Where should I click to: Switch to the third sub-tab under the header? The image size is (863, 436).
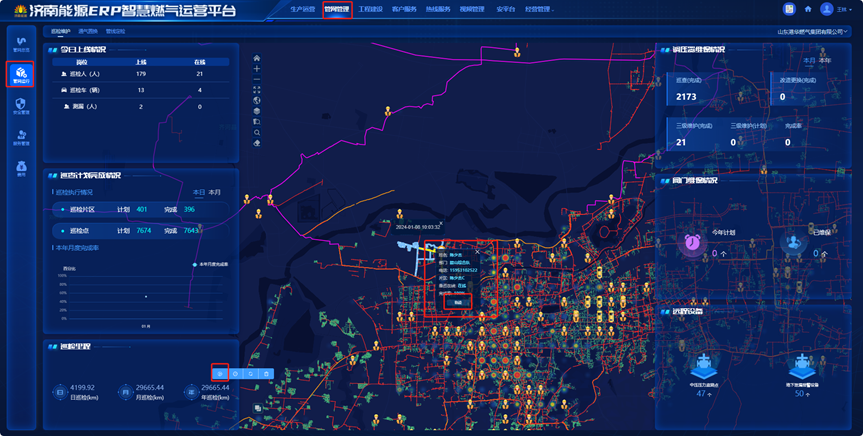coord(116,31)
